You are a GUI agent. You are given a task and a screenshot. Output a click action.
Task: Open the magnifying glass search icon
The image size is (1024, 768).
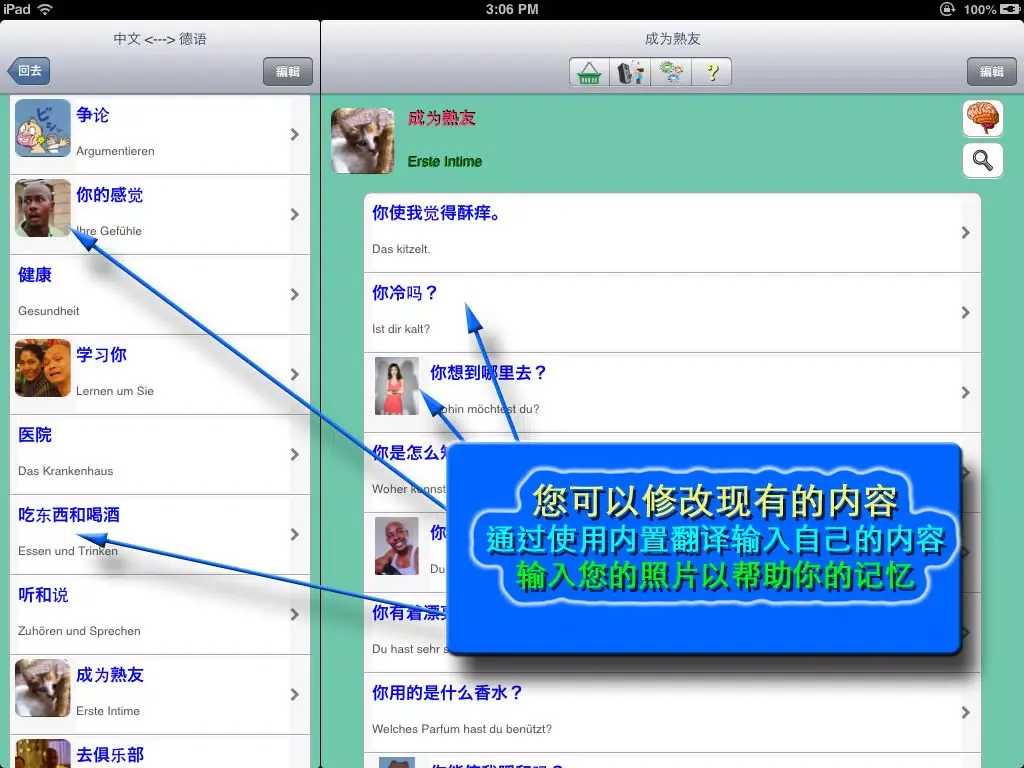pos(983,161)
